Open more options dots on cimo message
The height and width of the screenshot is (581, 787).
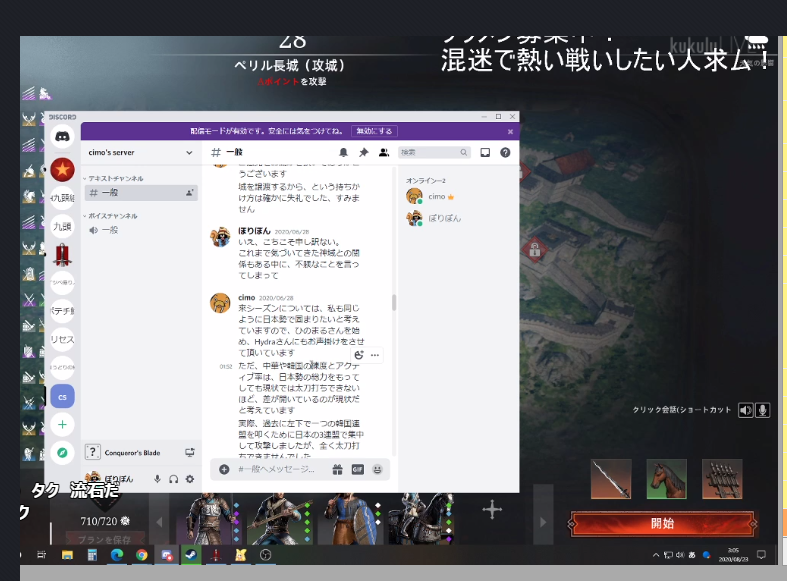pyautogui.click(x=375, y=355)
